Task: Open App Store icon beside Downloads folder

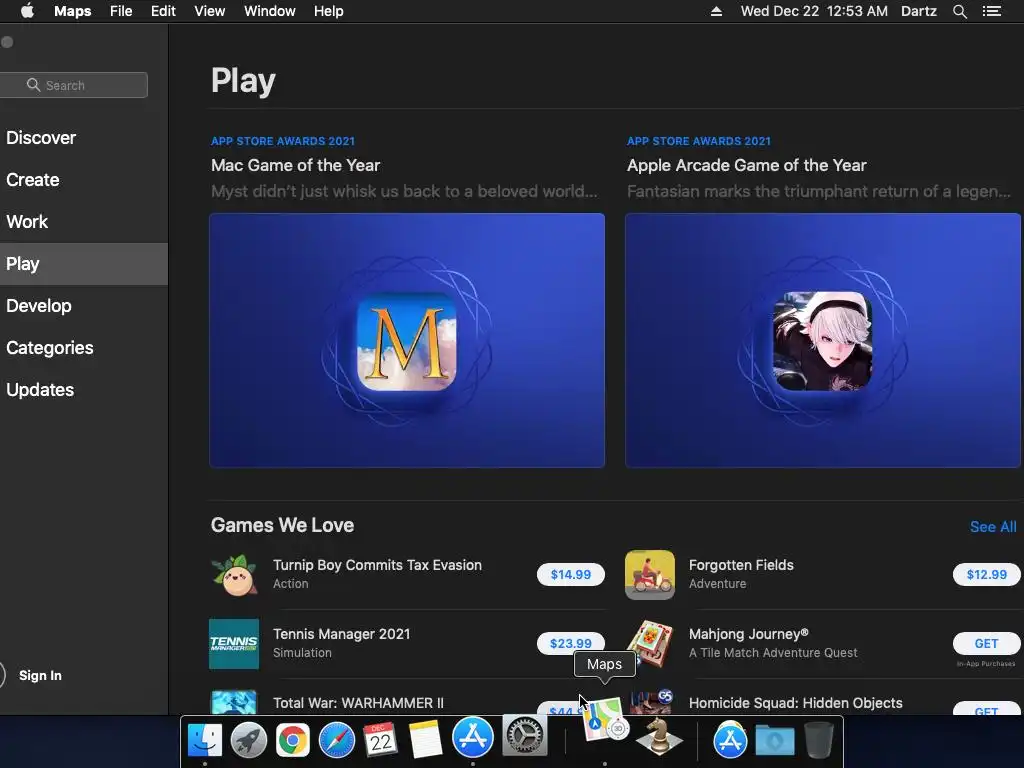Action: point(730,740)
